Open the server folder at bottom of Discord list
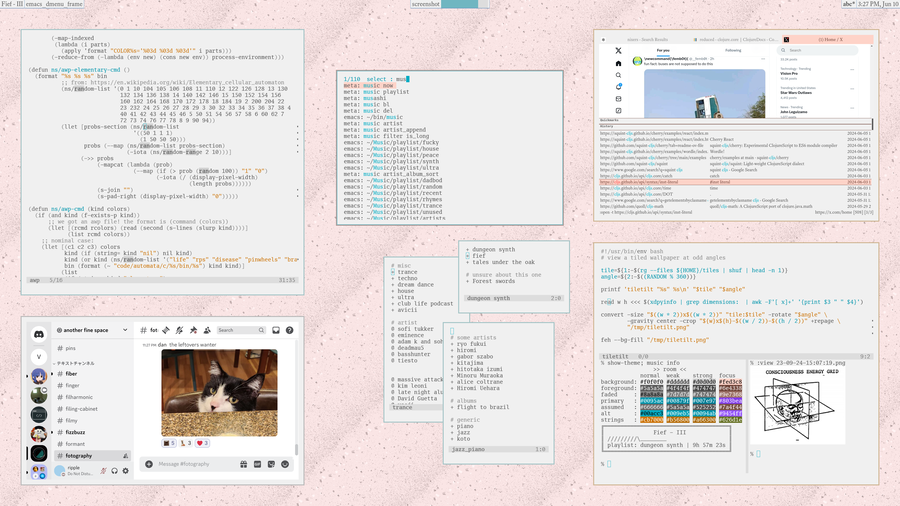Screen dimensions: 900x506 coord(38,472)
